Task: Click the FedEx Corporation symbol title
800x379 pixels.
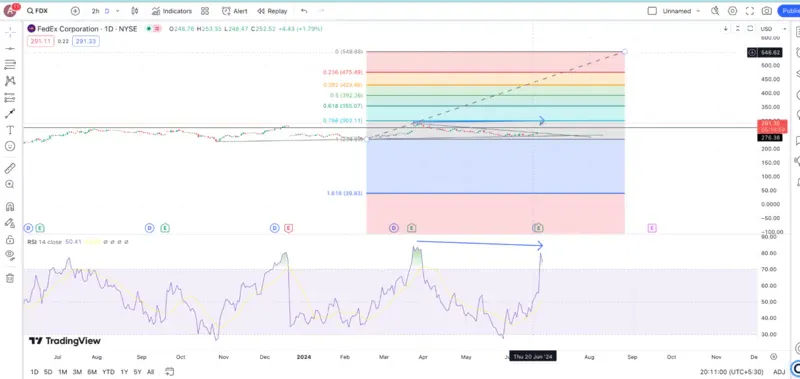Action: pos(87,29)
